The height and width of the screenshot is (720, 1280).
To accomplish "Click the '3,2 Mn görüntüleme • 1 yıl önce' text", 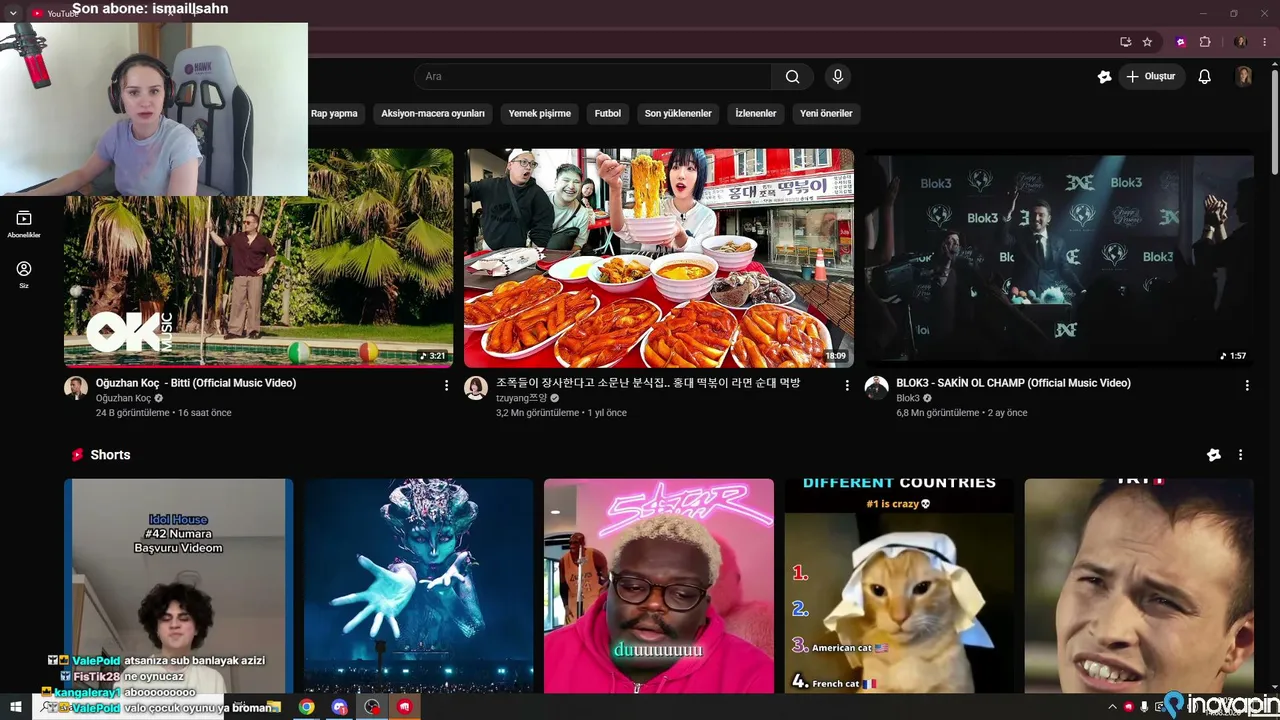I will tap(561, 413).
